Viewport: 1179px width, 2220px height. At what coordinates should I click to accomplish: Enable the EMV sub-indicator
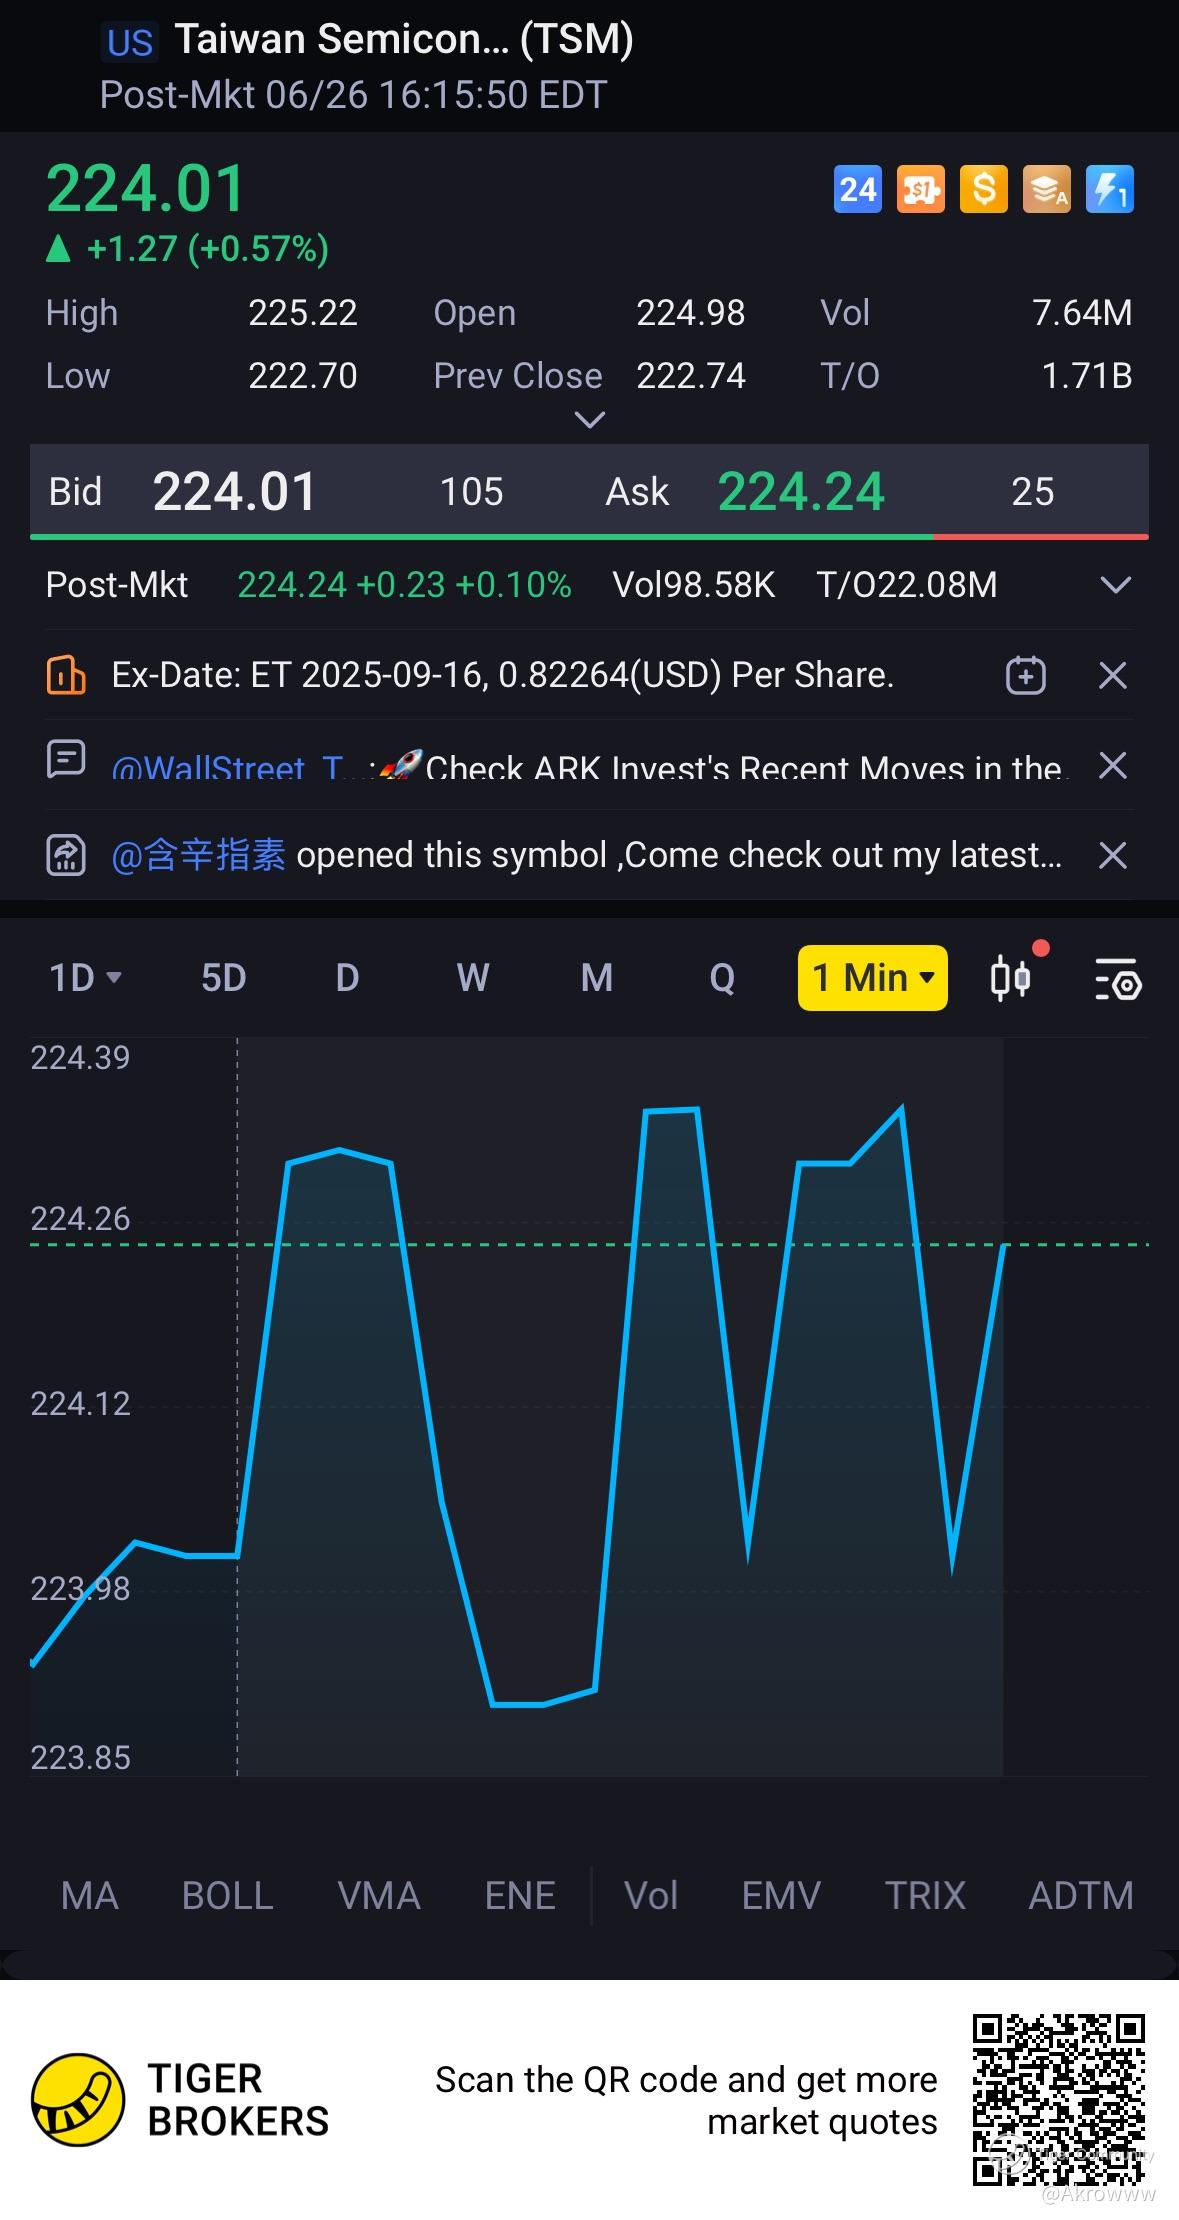781,1895
